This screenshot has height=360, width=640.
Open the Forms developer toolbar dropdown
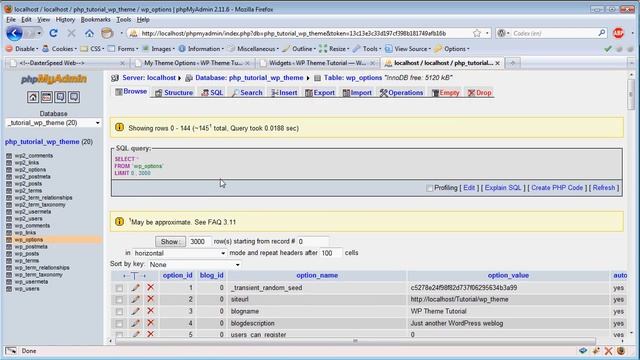pos(123,49)
